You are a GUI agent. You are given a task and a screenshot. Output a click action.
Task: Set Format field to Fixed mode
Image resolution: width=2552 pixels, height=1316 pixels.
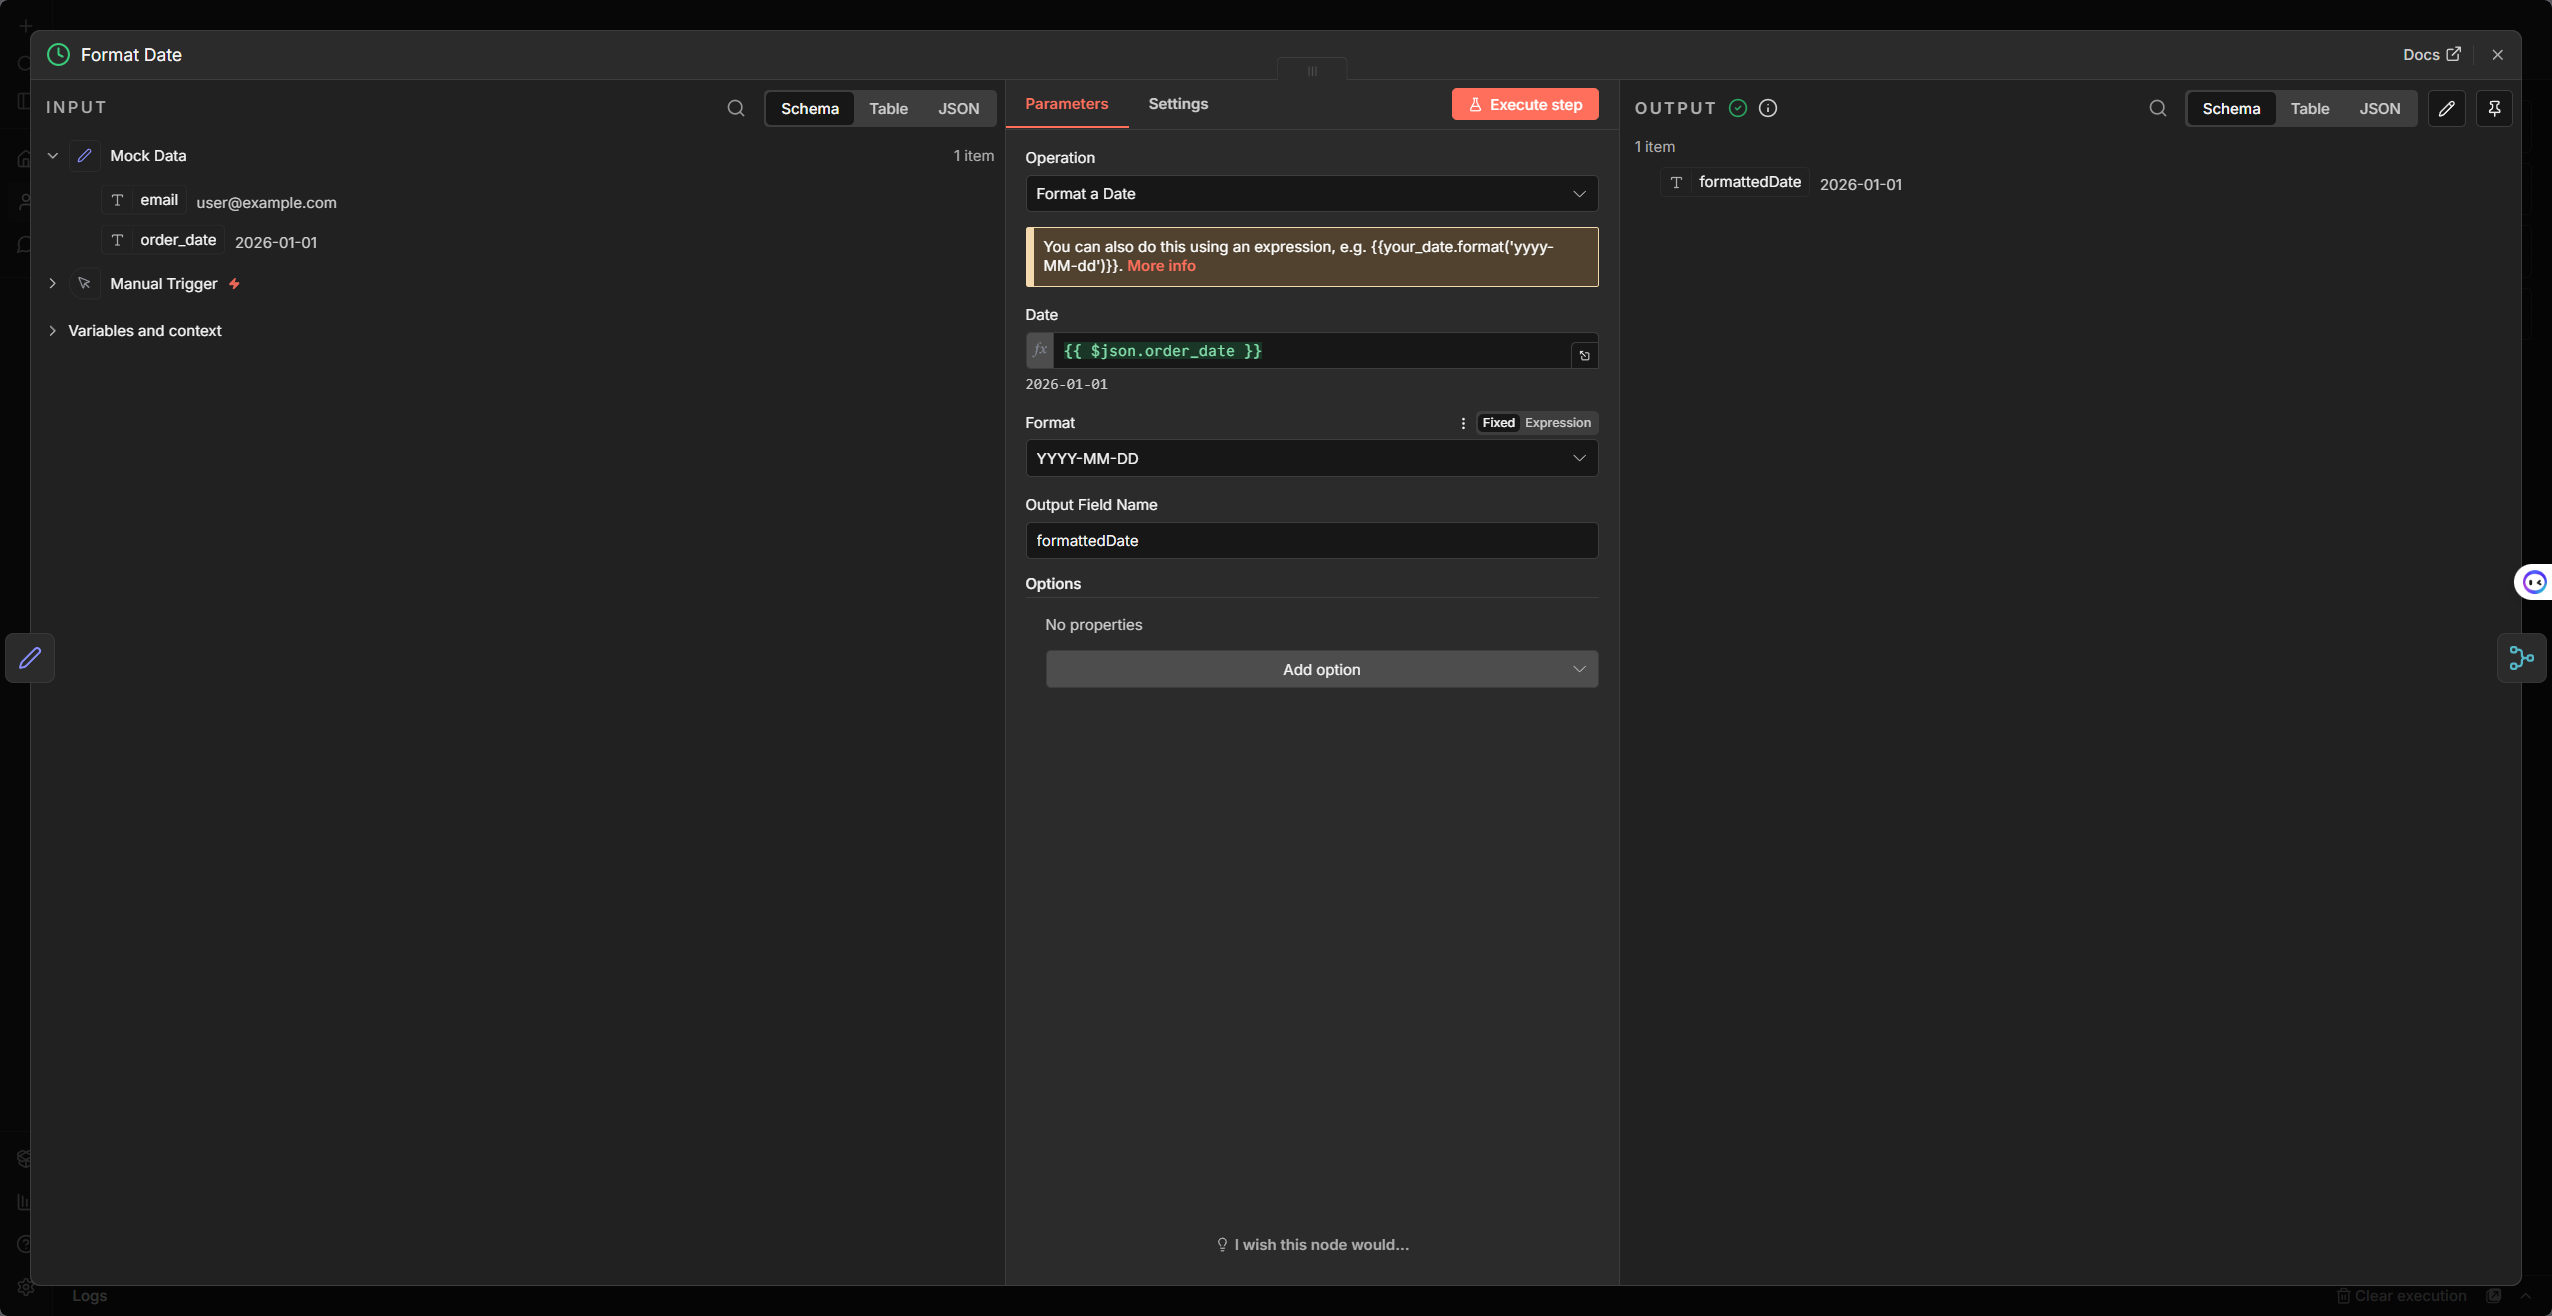(1498, 423)
